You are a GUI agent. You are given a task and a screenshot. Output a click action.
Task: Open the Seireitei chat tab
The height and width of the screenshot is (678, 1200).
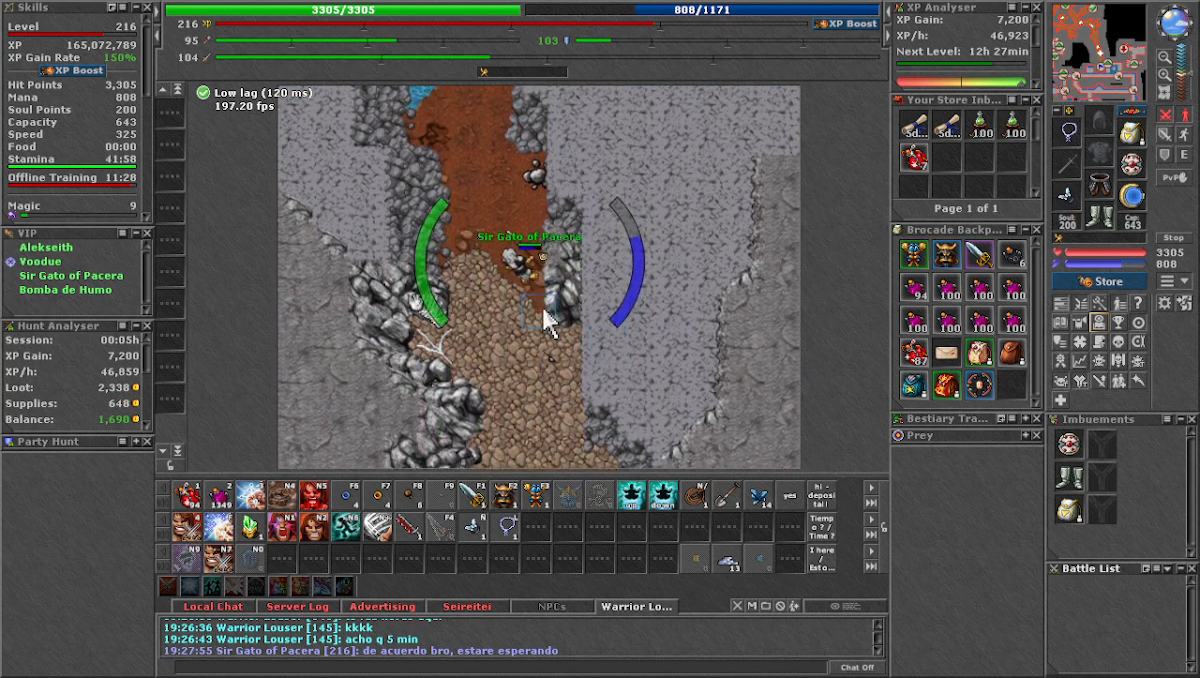point(466,606)
